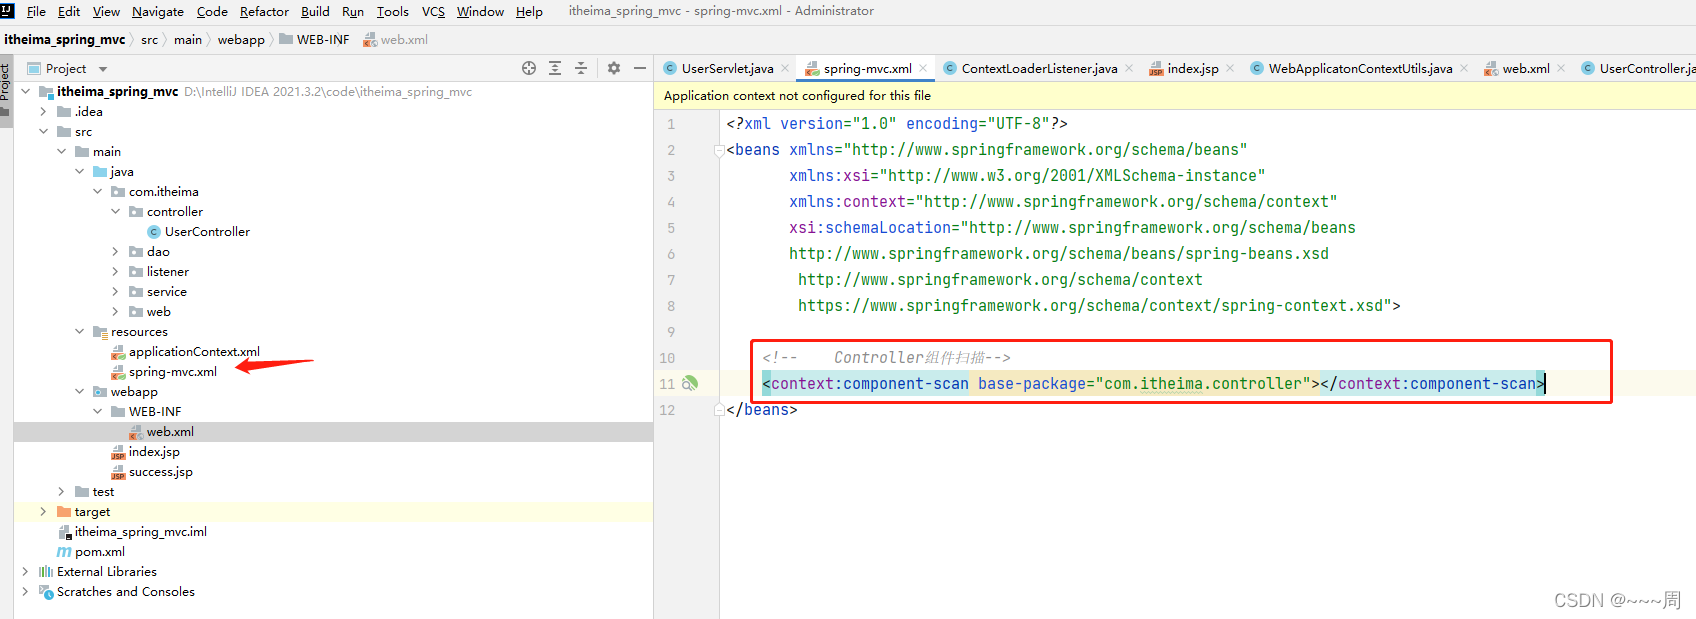
Task: Switch to web.xml editor tab
Action: tap(1526, 68)
